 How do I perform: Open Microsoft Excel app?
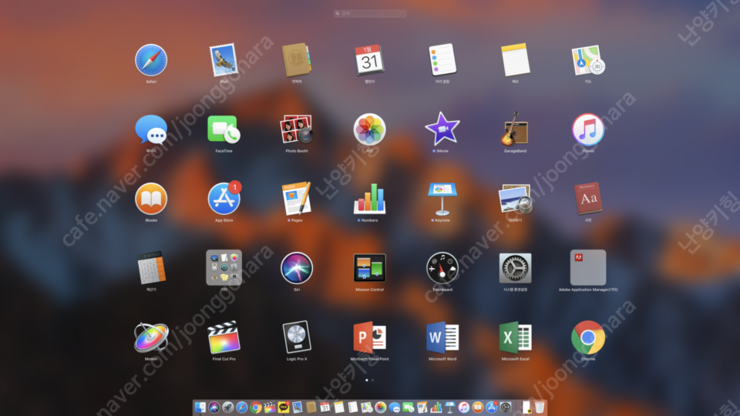[x=515, y=337]
